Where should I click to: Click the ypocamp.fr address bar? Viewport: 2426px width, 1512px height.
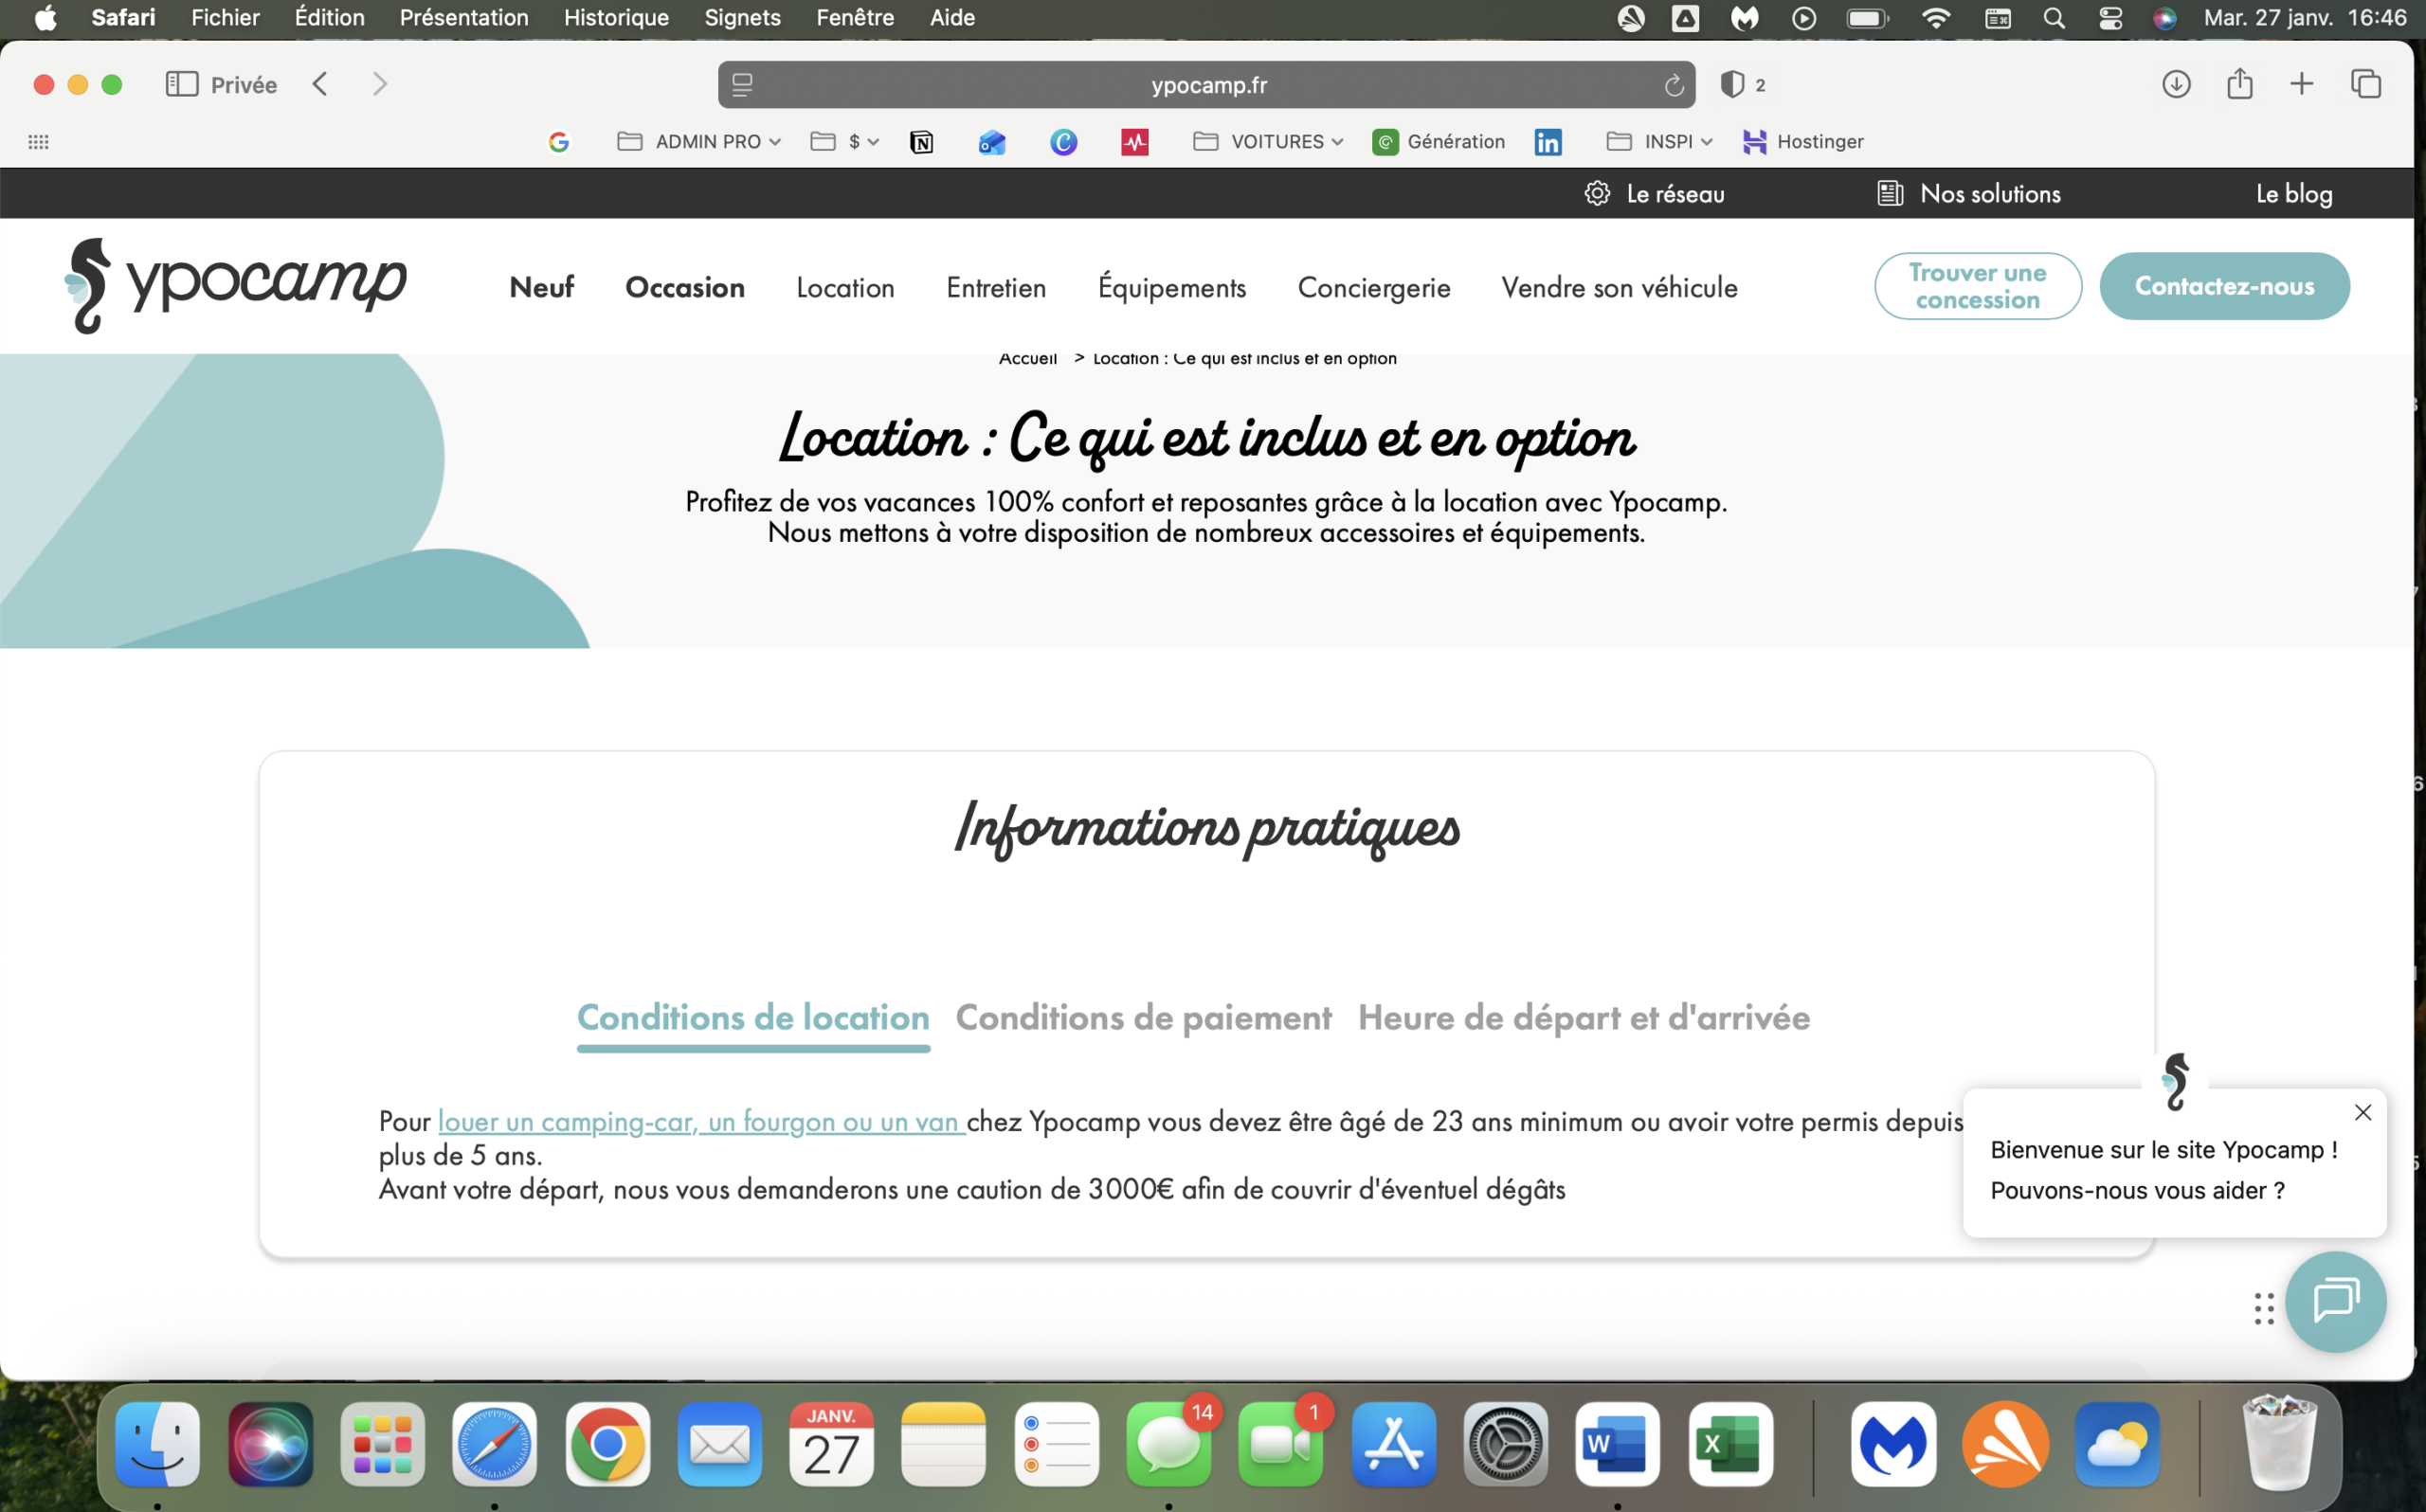(x=1207, y=85)
